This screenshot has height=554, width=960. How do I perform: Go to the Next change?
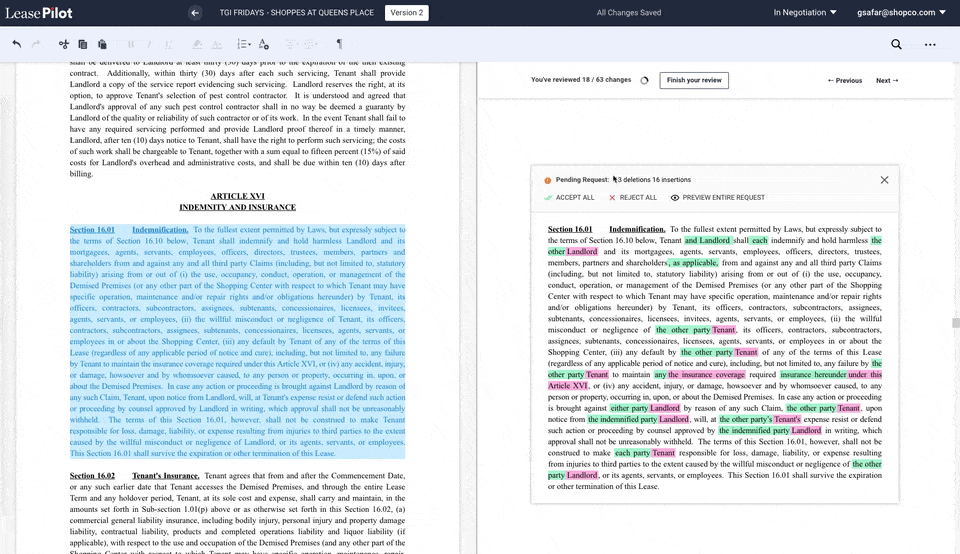[x=887, y=81]
